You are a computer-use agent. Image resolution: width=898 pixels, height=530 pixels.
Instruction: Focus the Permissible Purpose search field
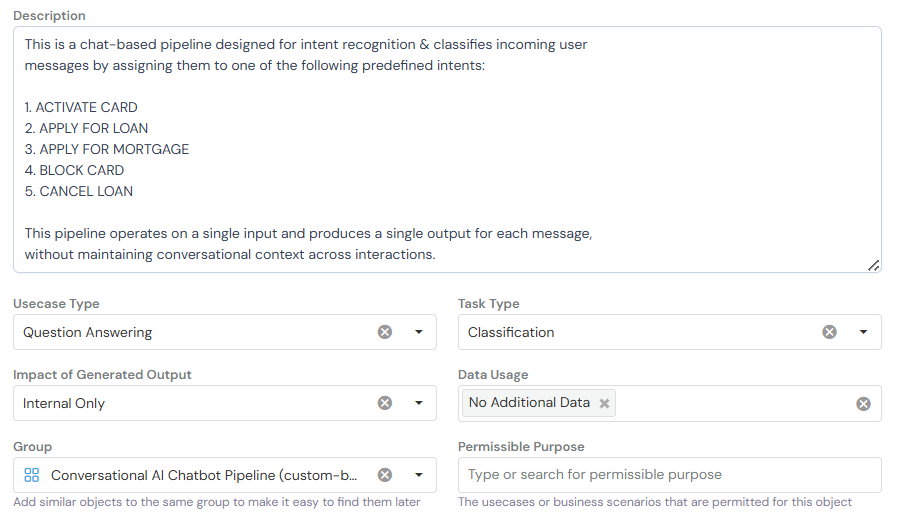[668, 475]
